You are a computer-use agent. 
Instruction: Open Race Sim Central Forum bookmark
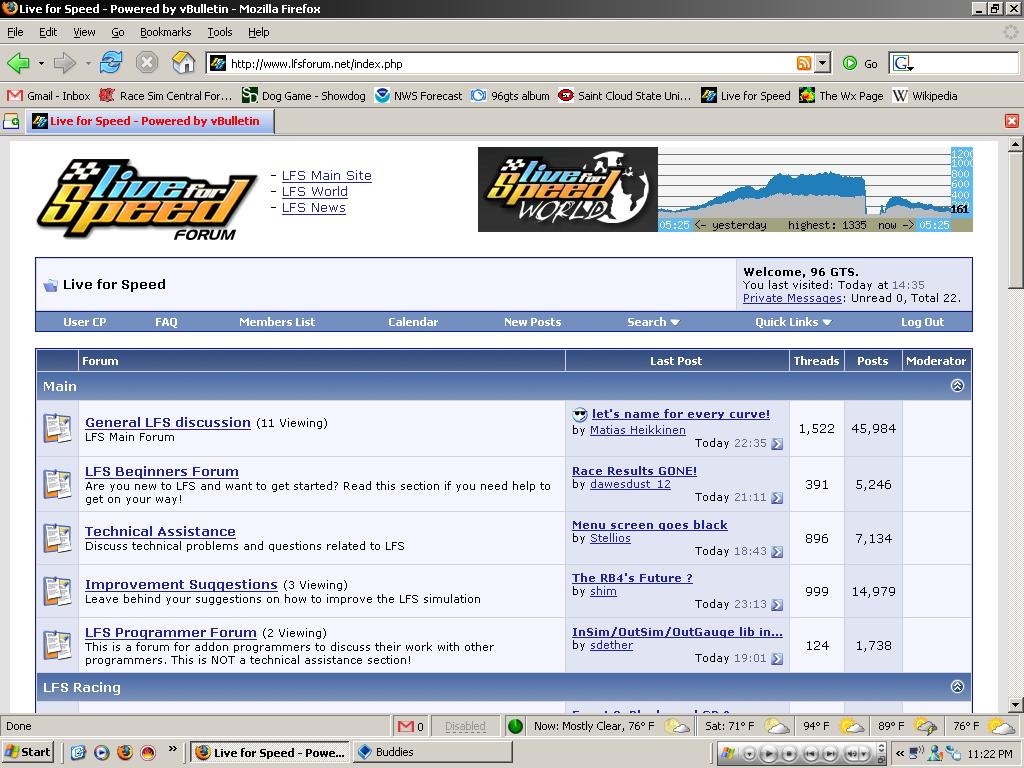click(166, 96)
